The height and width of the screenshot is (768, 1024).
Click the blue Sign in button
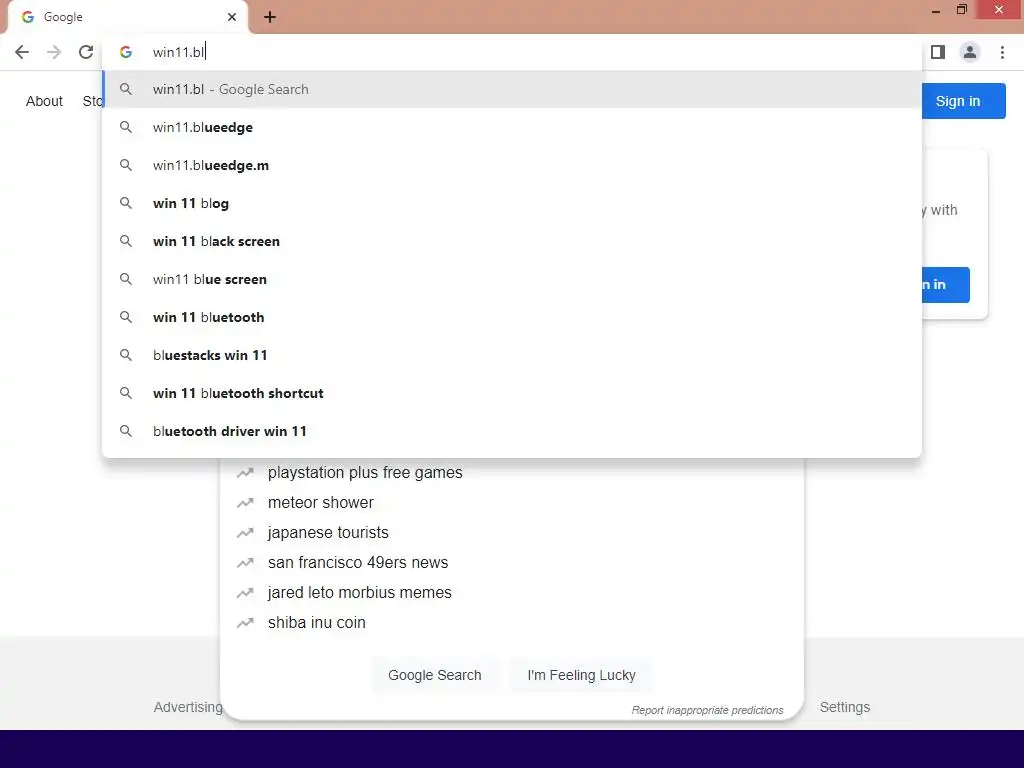[963, 101]
